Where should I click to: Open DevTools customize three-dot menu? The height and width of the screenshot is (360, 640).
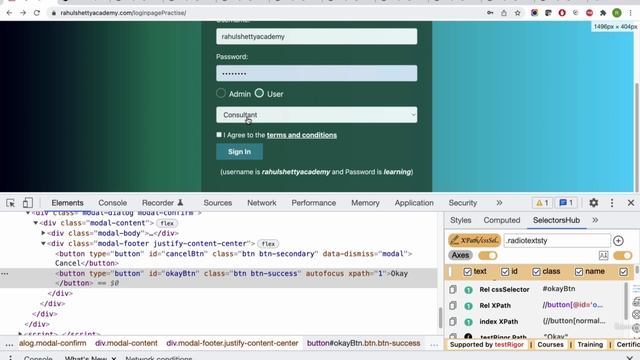tap(612, 202)
